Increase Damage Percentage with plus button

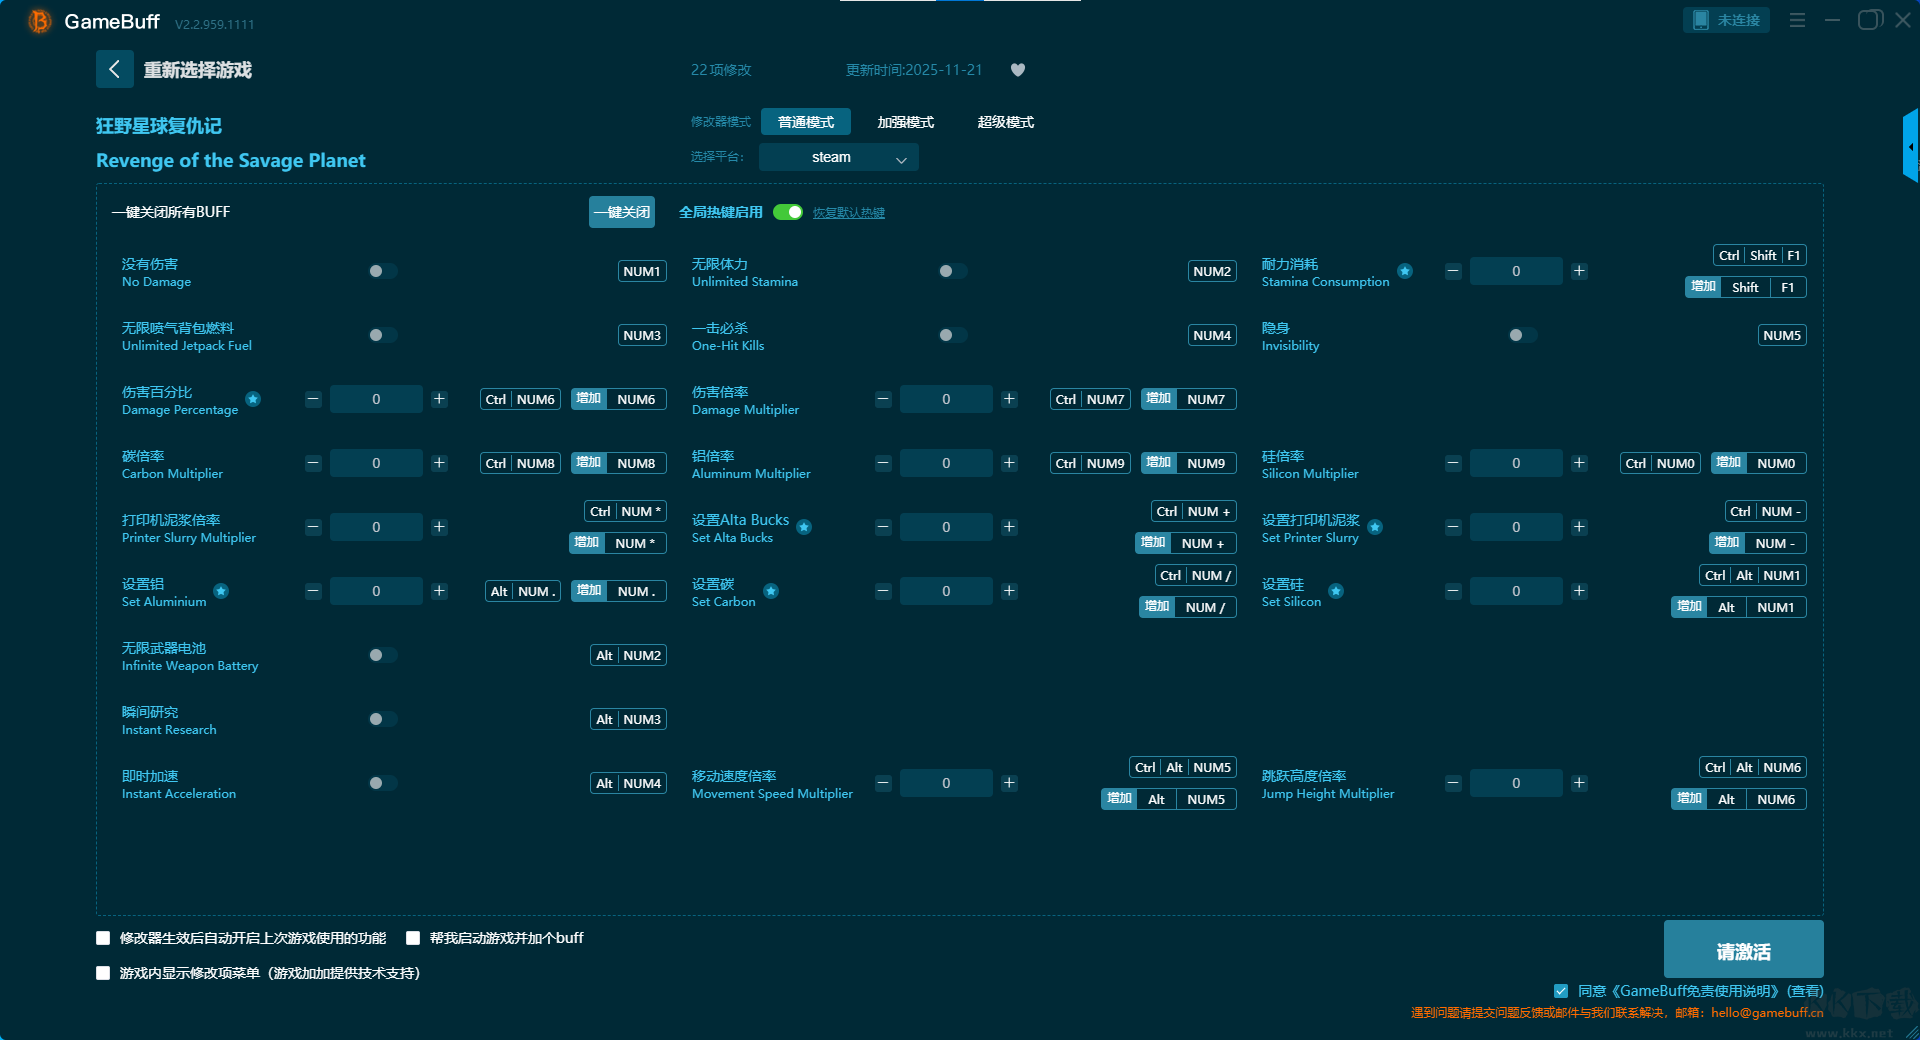click(x=439, y=399)
